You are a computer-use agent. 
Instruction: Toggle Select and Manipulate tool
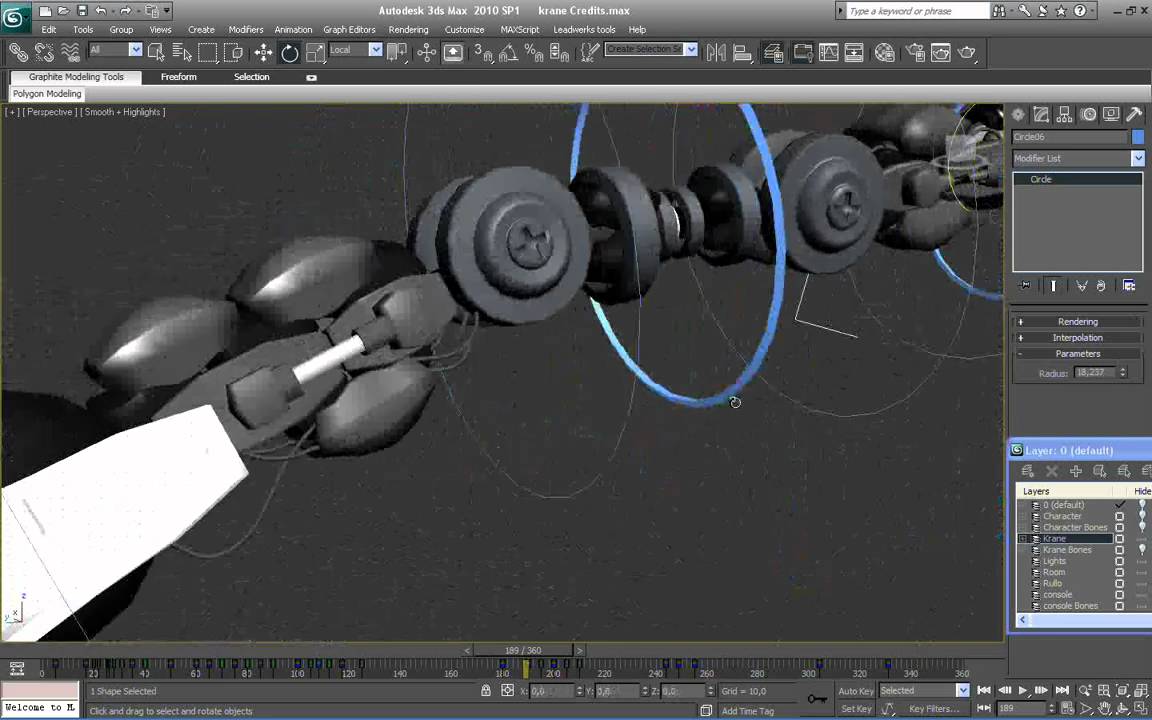click(x=426, y=52)
